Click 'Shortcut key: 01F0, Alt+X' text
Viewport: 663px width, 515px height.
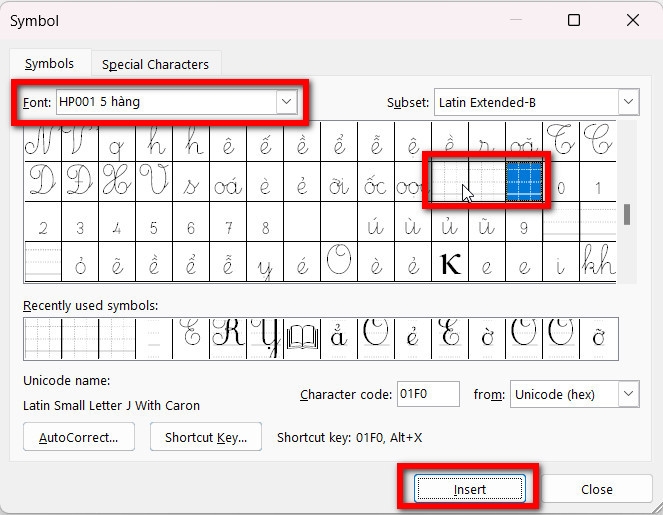[349, 437]
